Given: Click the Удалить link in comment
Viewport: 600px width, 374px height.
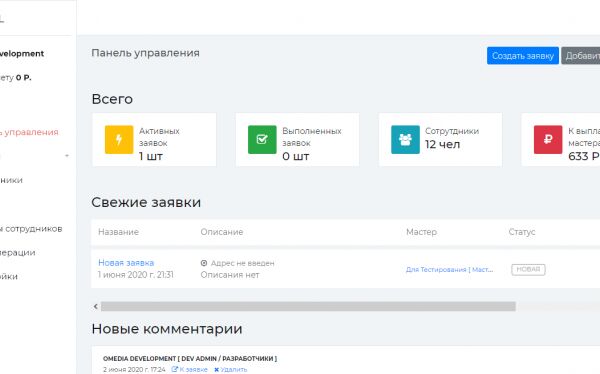Looking at the screenshot, I should [x=230, y=369].
